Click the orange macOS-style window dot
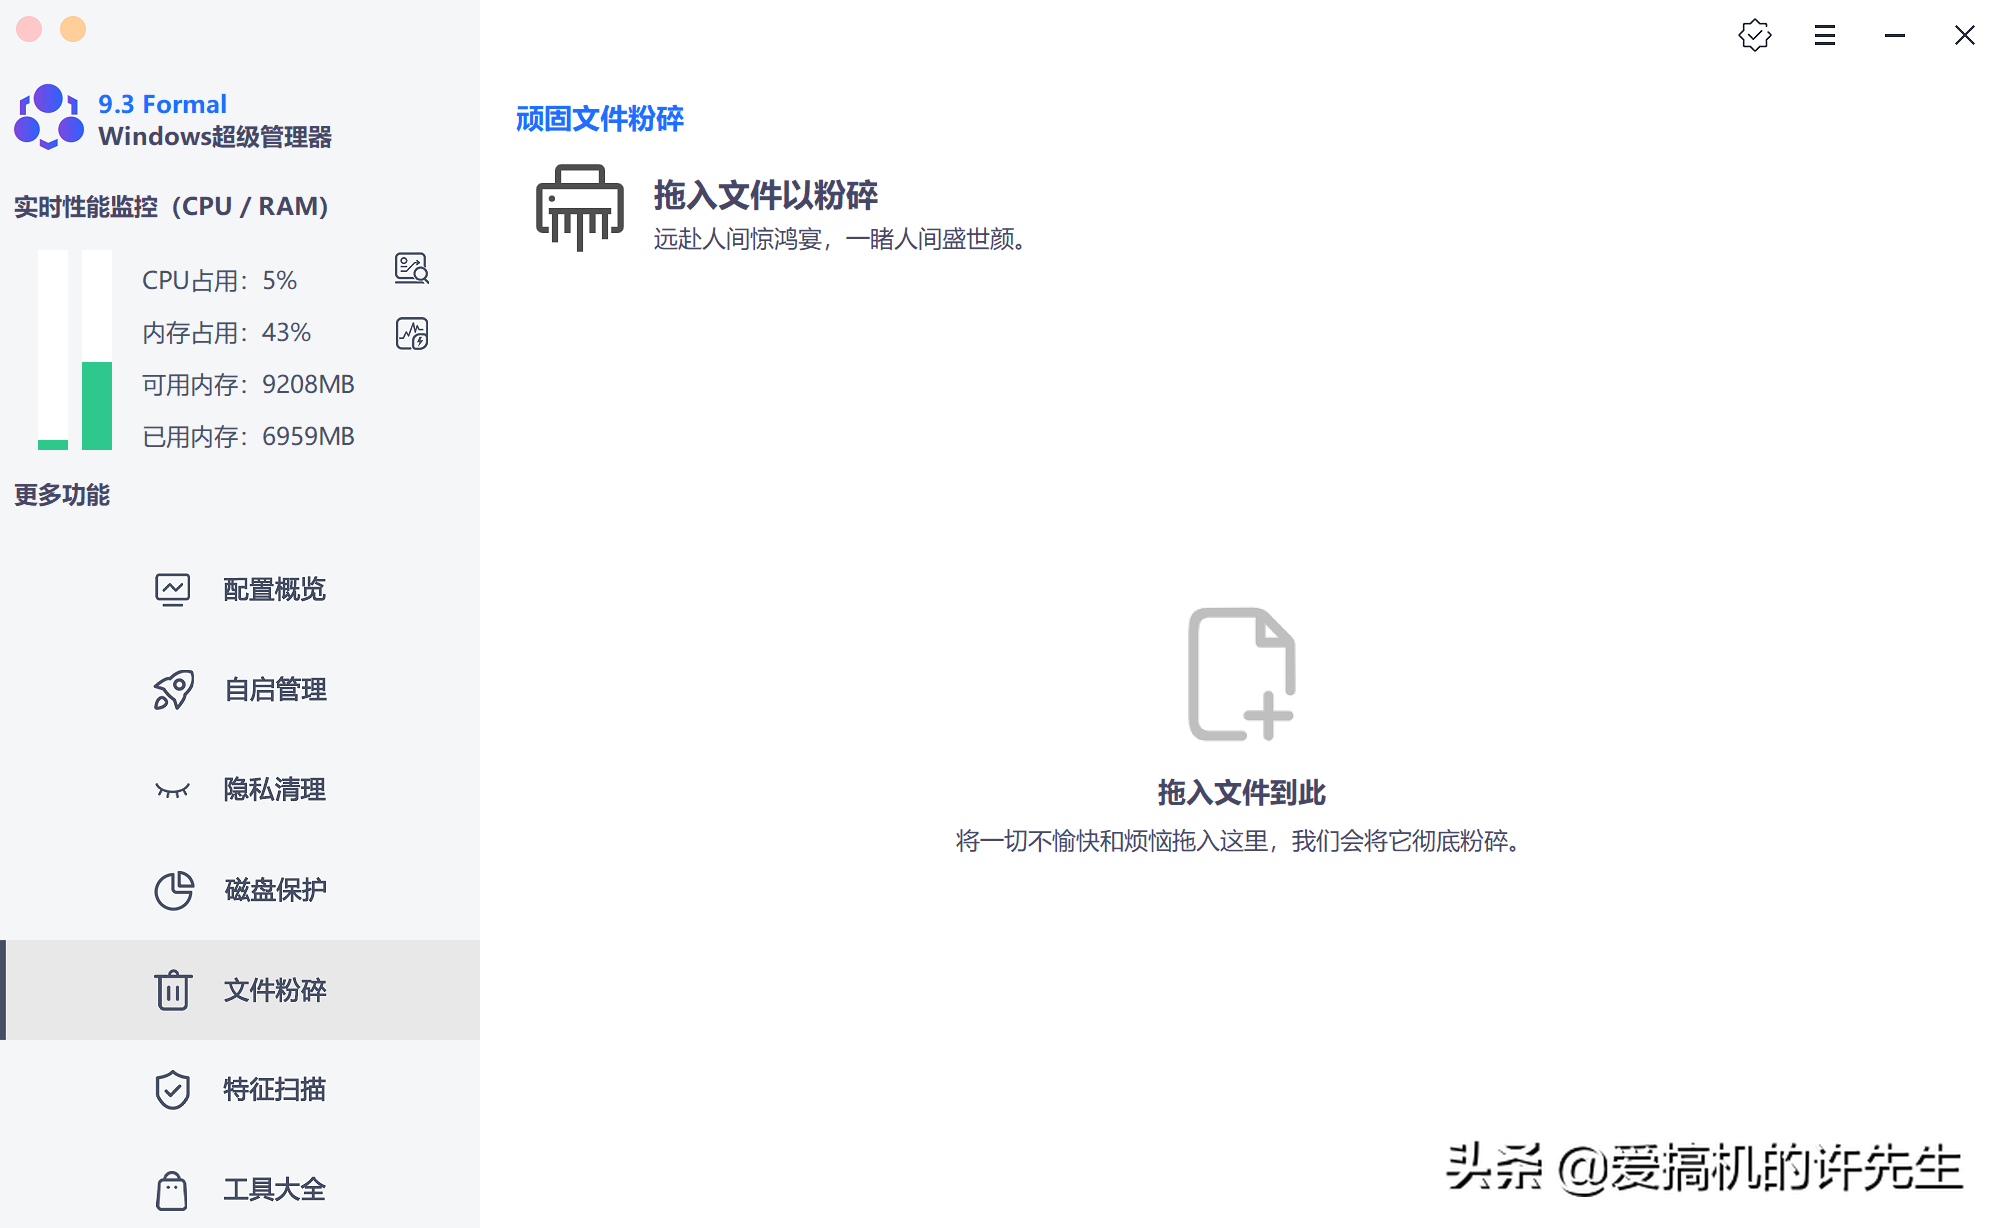Viewport: 1998px width, 1228px height. [x=73, y=29]
